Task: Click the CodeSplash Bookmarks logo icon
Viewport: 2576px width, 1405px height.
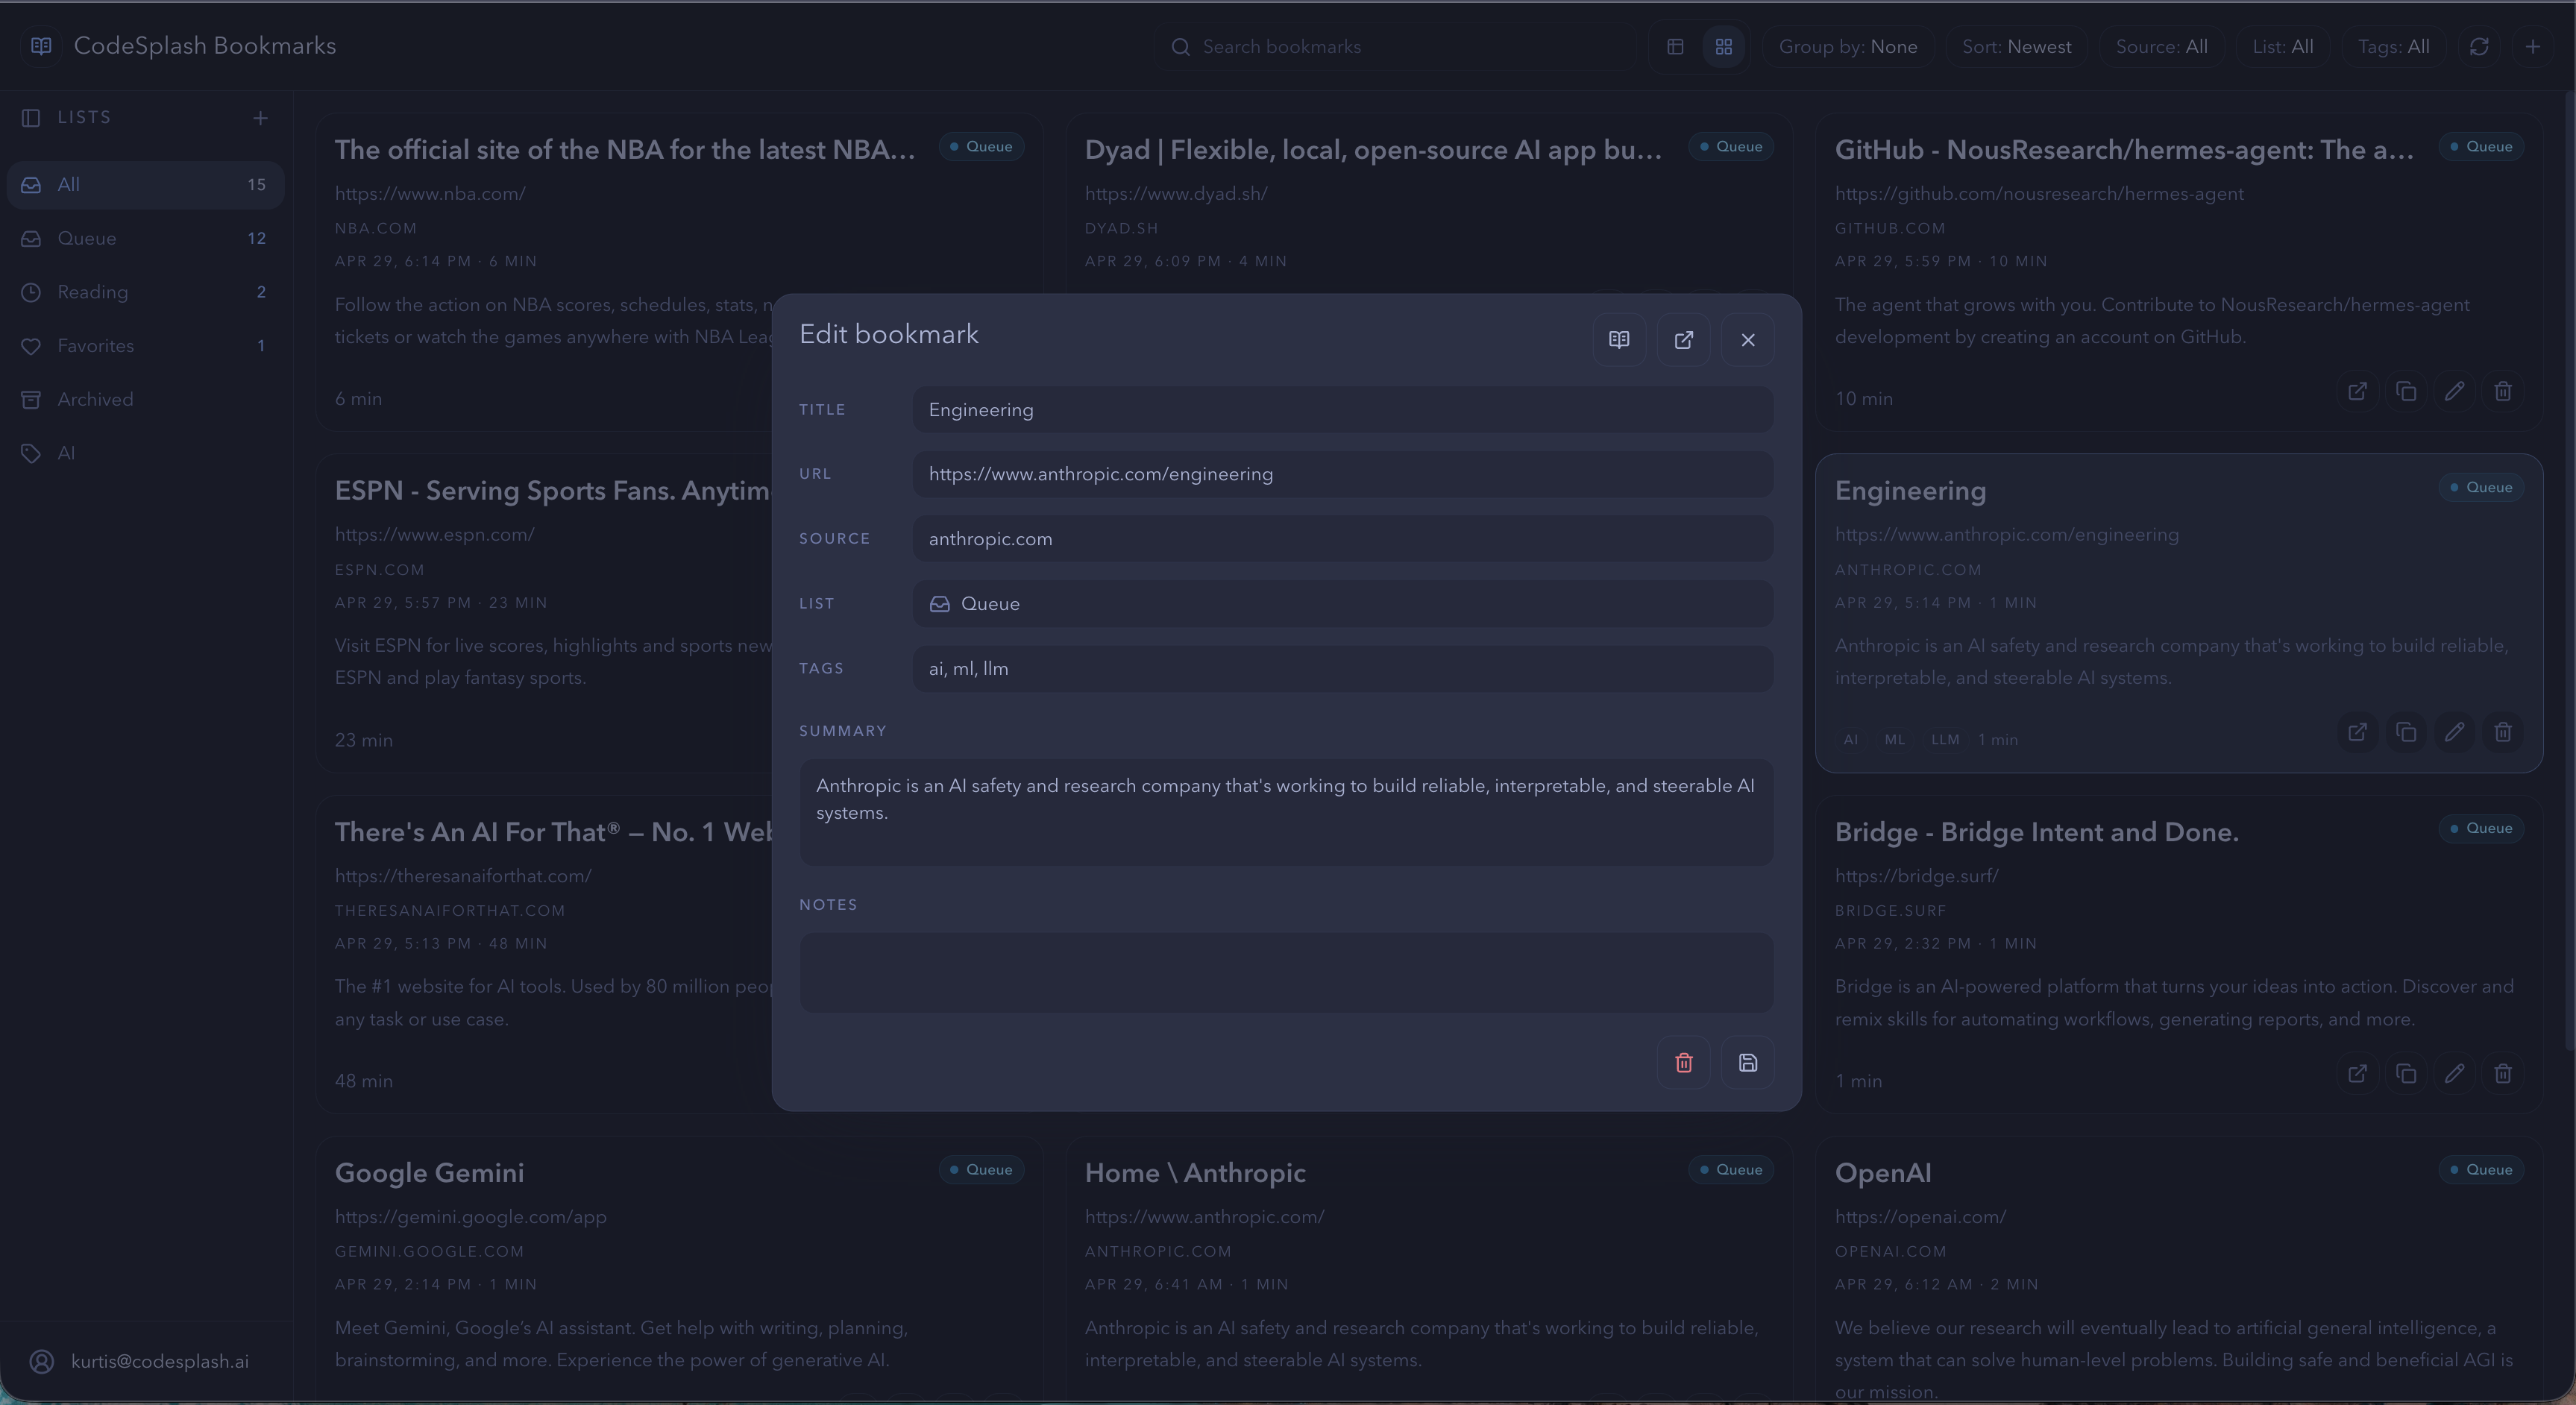Action: 41,46
